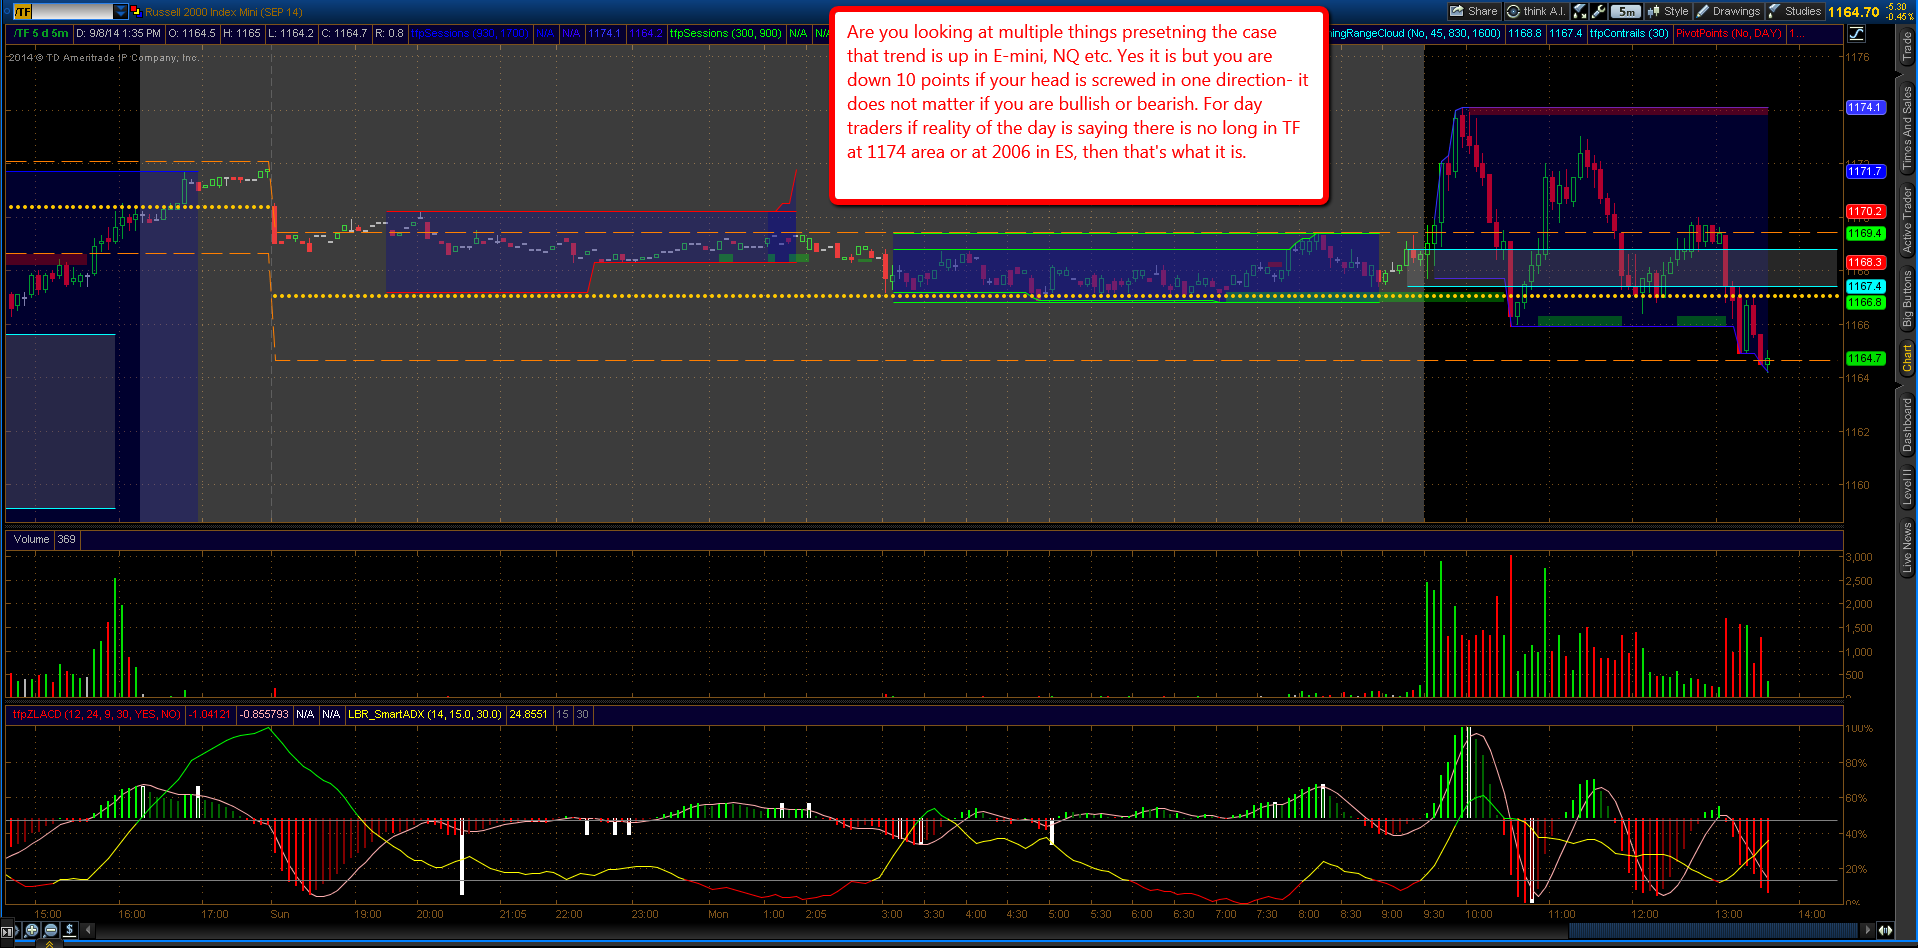This screenshot has height=948, width=1918.
Task: Click the Russell 2000 Index Mini title
Action: click(x=223, y=12)
